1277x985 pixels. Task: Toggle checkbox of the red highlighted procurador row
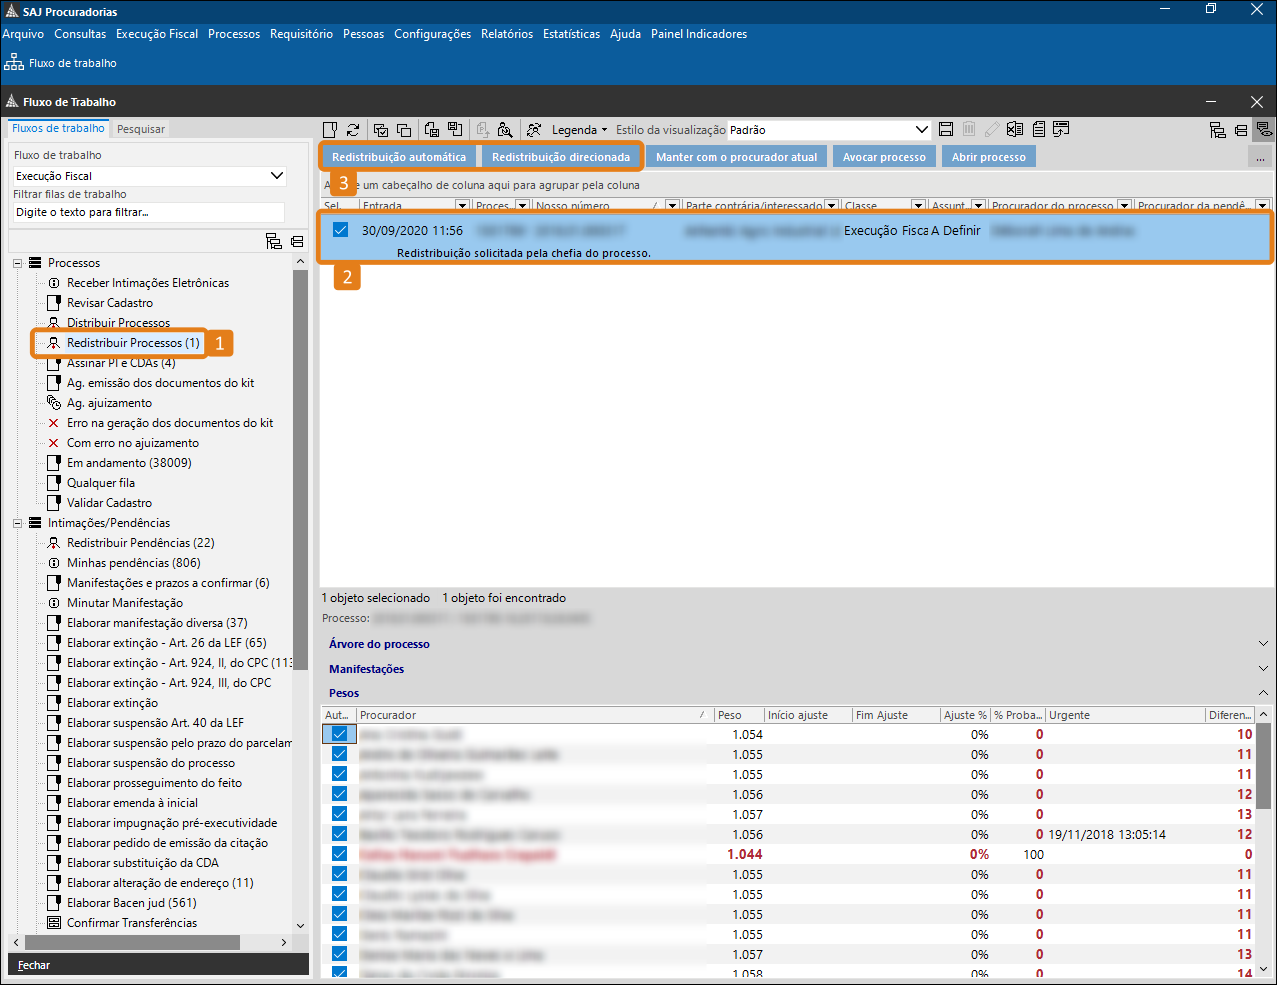tap(339, 854)
